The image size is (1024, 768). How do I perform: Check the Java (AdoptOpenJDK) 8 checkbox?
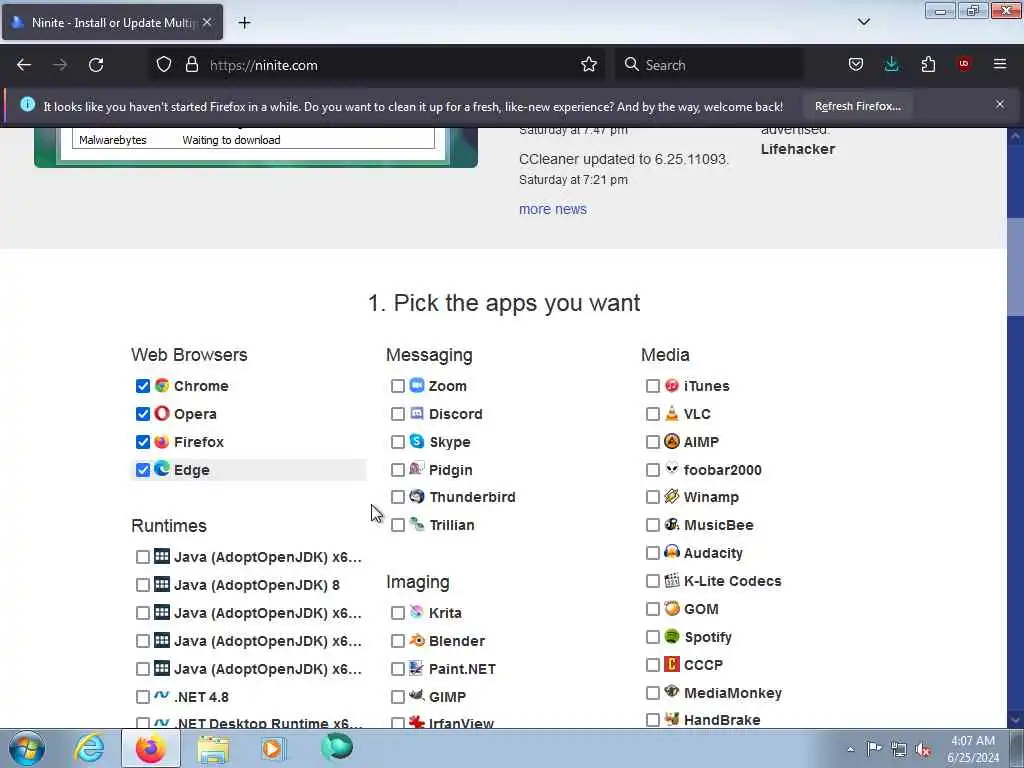[x=143, y=585]
